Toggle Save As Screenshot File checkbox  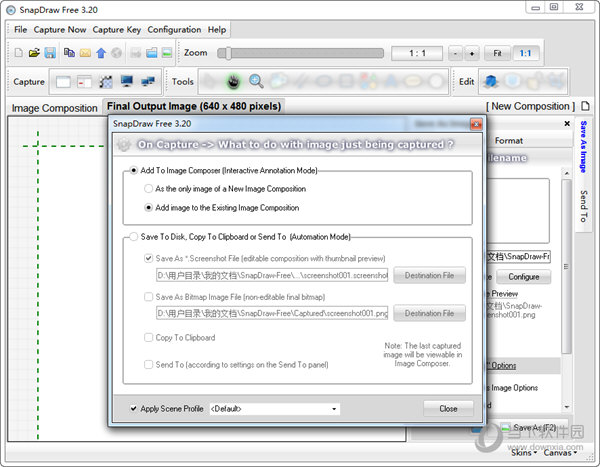148,258
